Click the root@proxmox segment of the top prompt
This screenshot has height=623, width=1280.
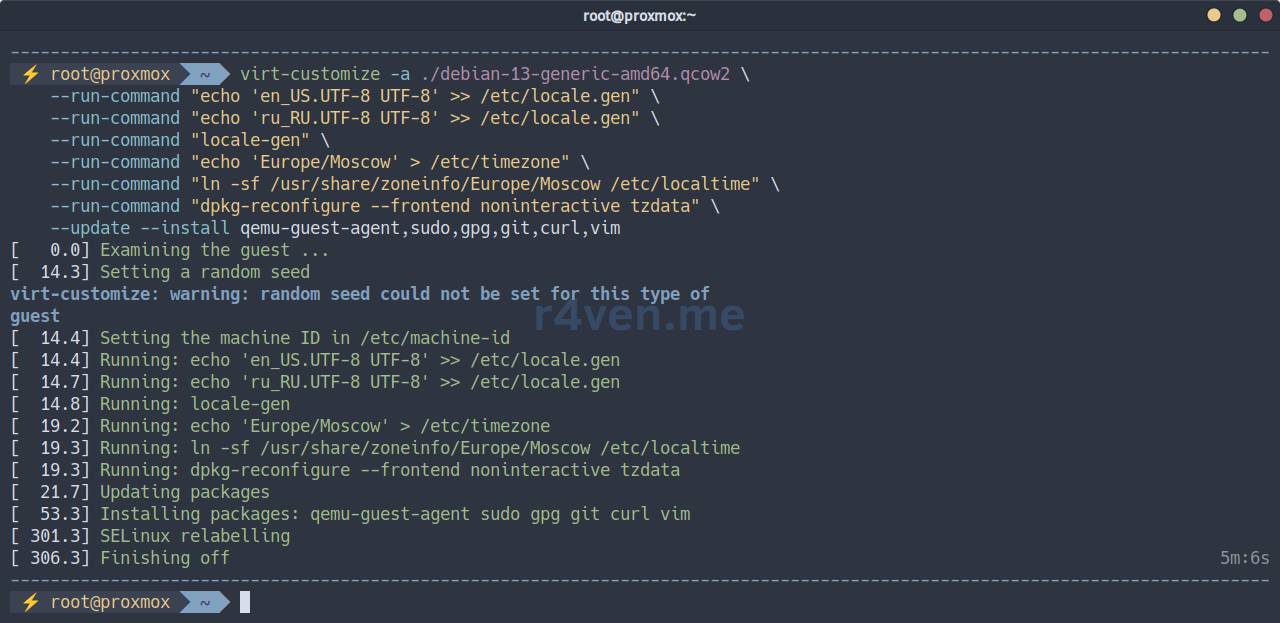(110, 74)
